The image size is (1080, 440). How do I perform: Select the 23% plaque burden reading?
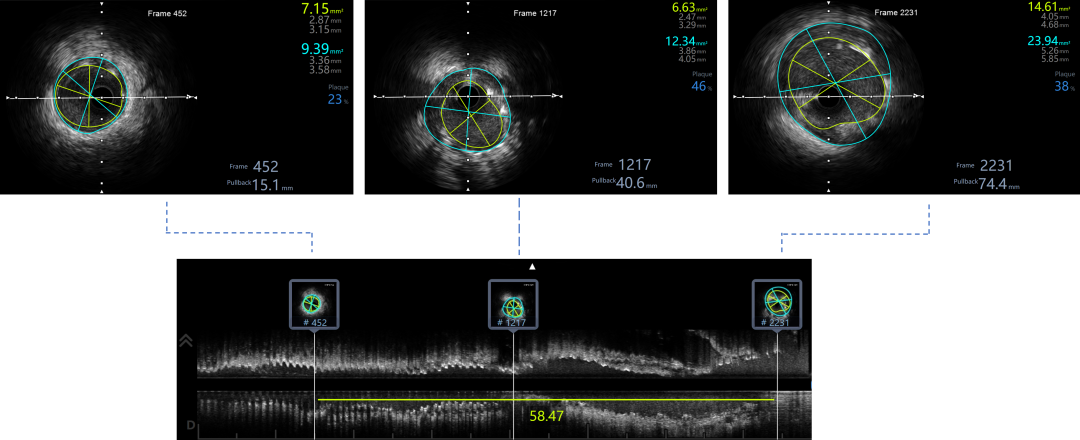[x=336, y=99]
